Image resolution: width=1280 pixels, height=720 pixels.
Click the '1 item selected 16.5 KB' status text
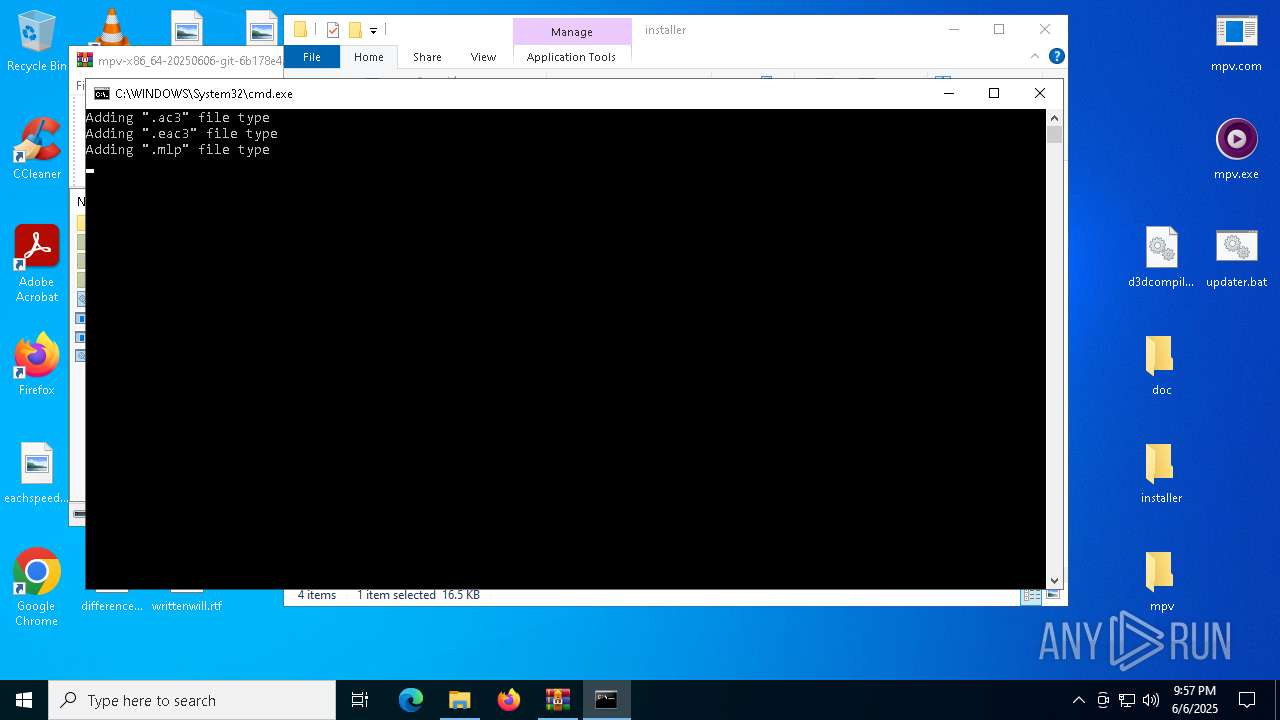tap(418, 595)
